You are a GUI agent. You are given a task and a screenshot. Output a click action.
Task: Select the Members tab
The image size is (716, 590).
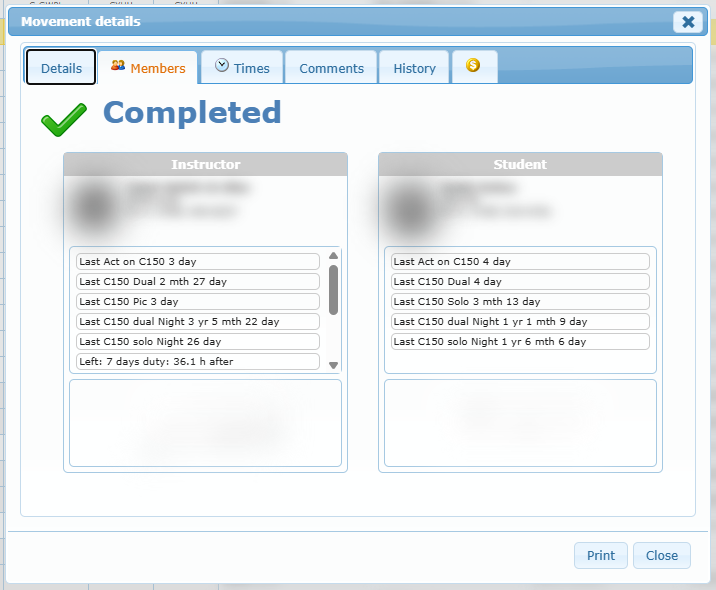pyautogui.click(x=148, y=68)
